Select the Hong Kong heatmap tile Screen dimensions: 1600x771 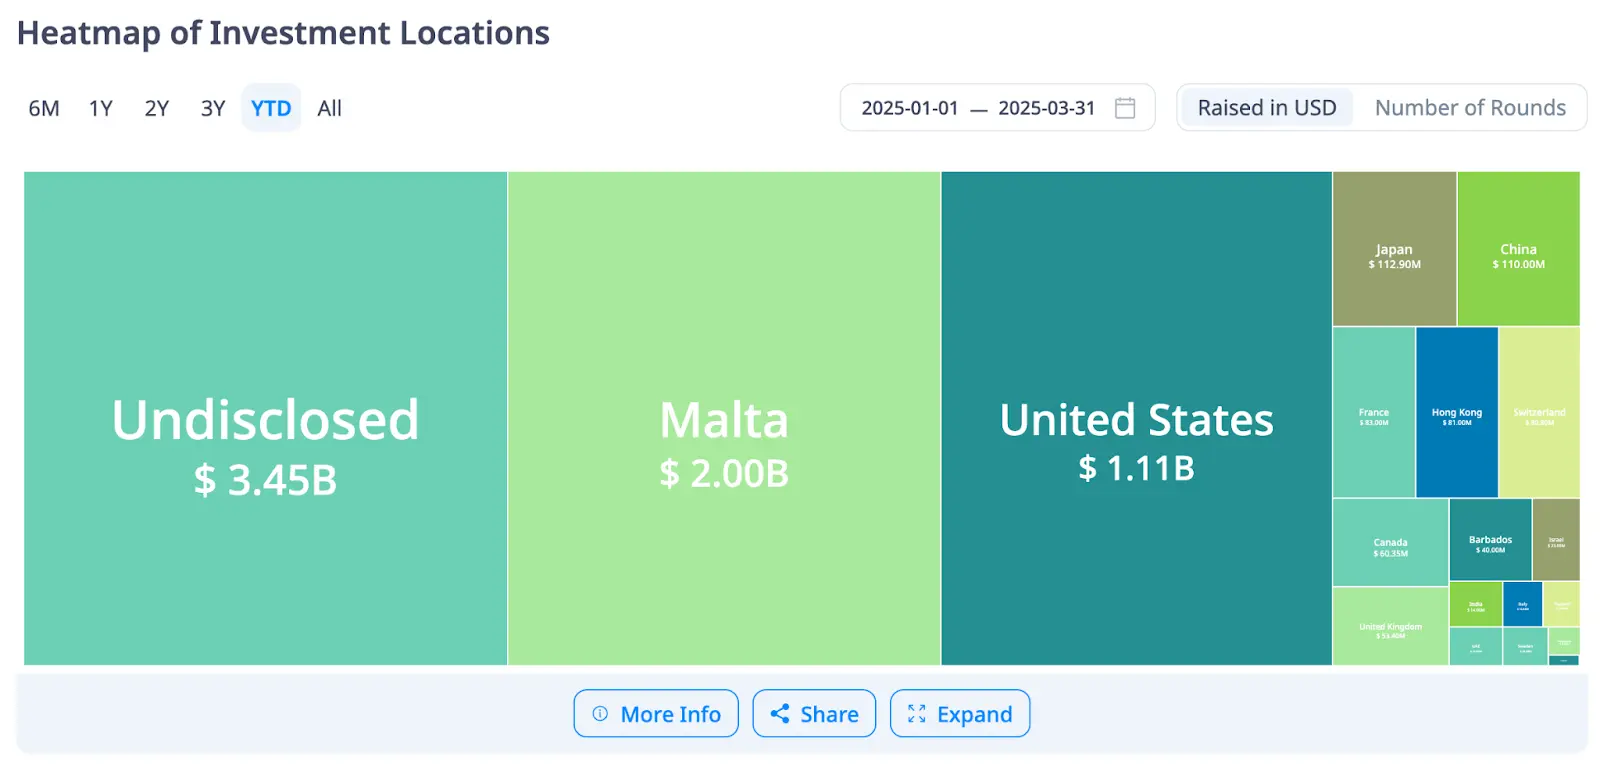pyautogui.click(x=1457, y=412)
